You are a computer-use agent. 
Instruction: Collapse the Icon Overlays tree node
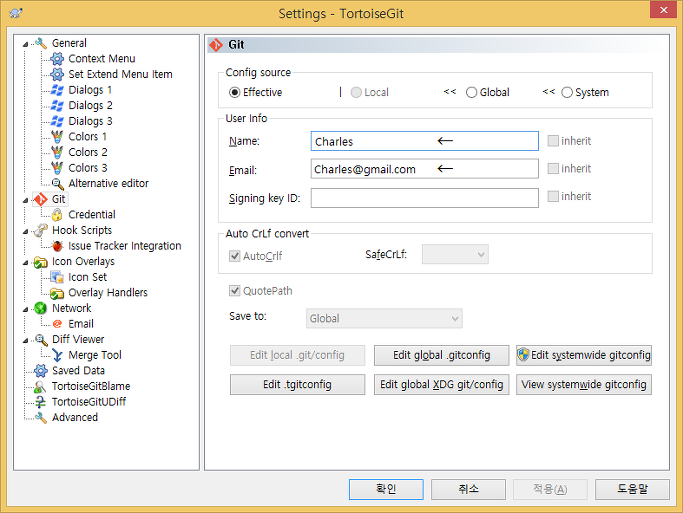tap(25, 263)
